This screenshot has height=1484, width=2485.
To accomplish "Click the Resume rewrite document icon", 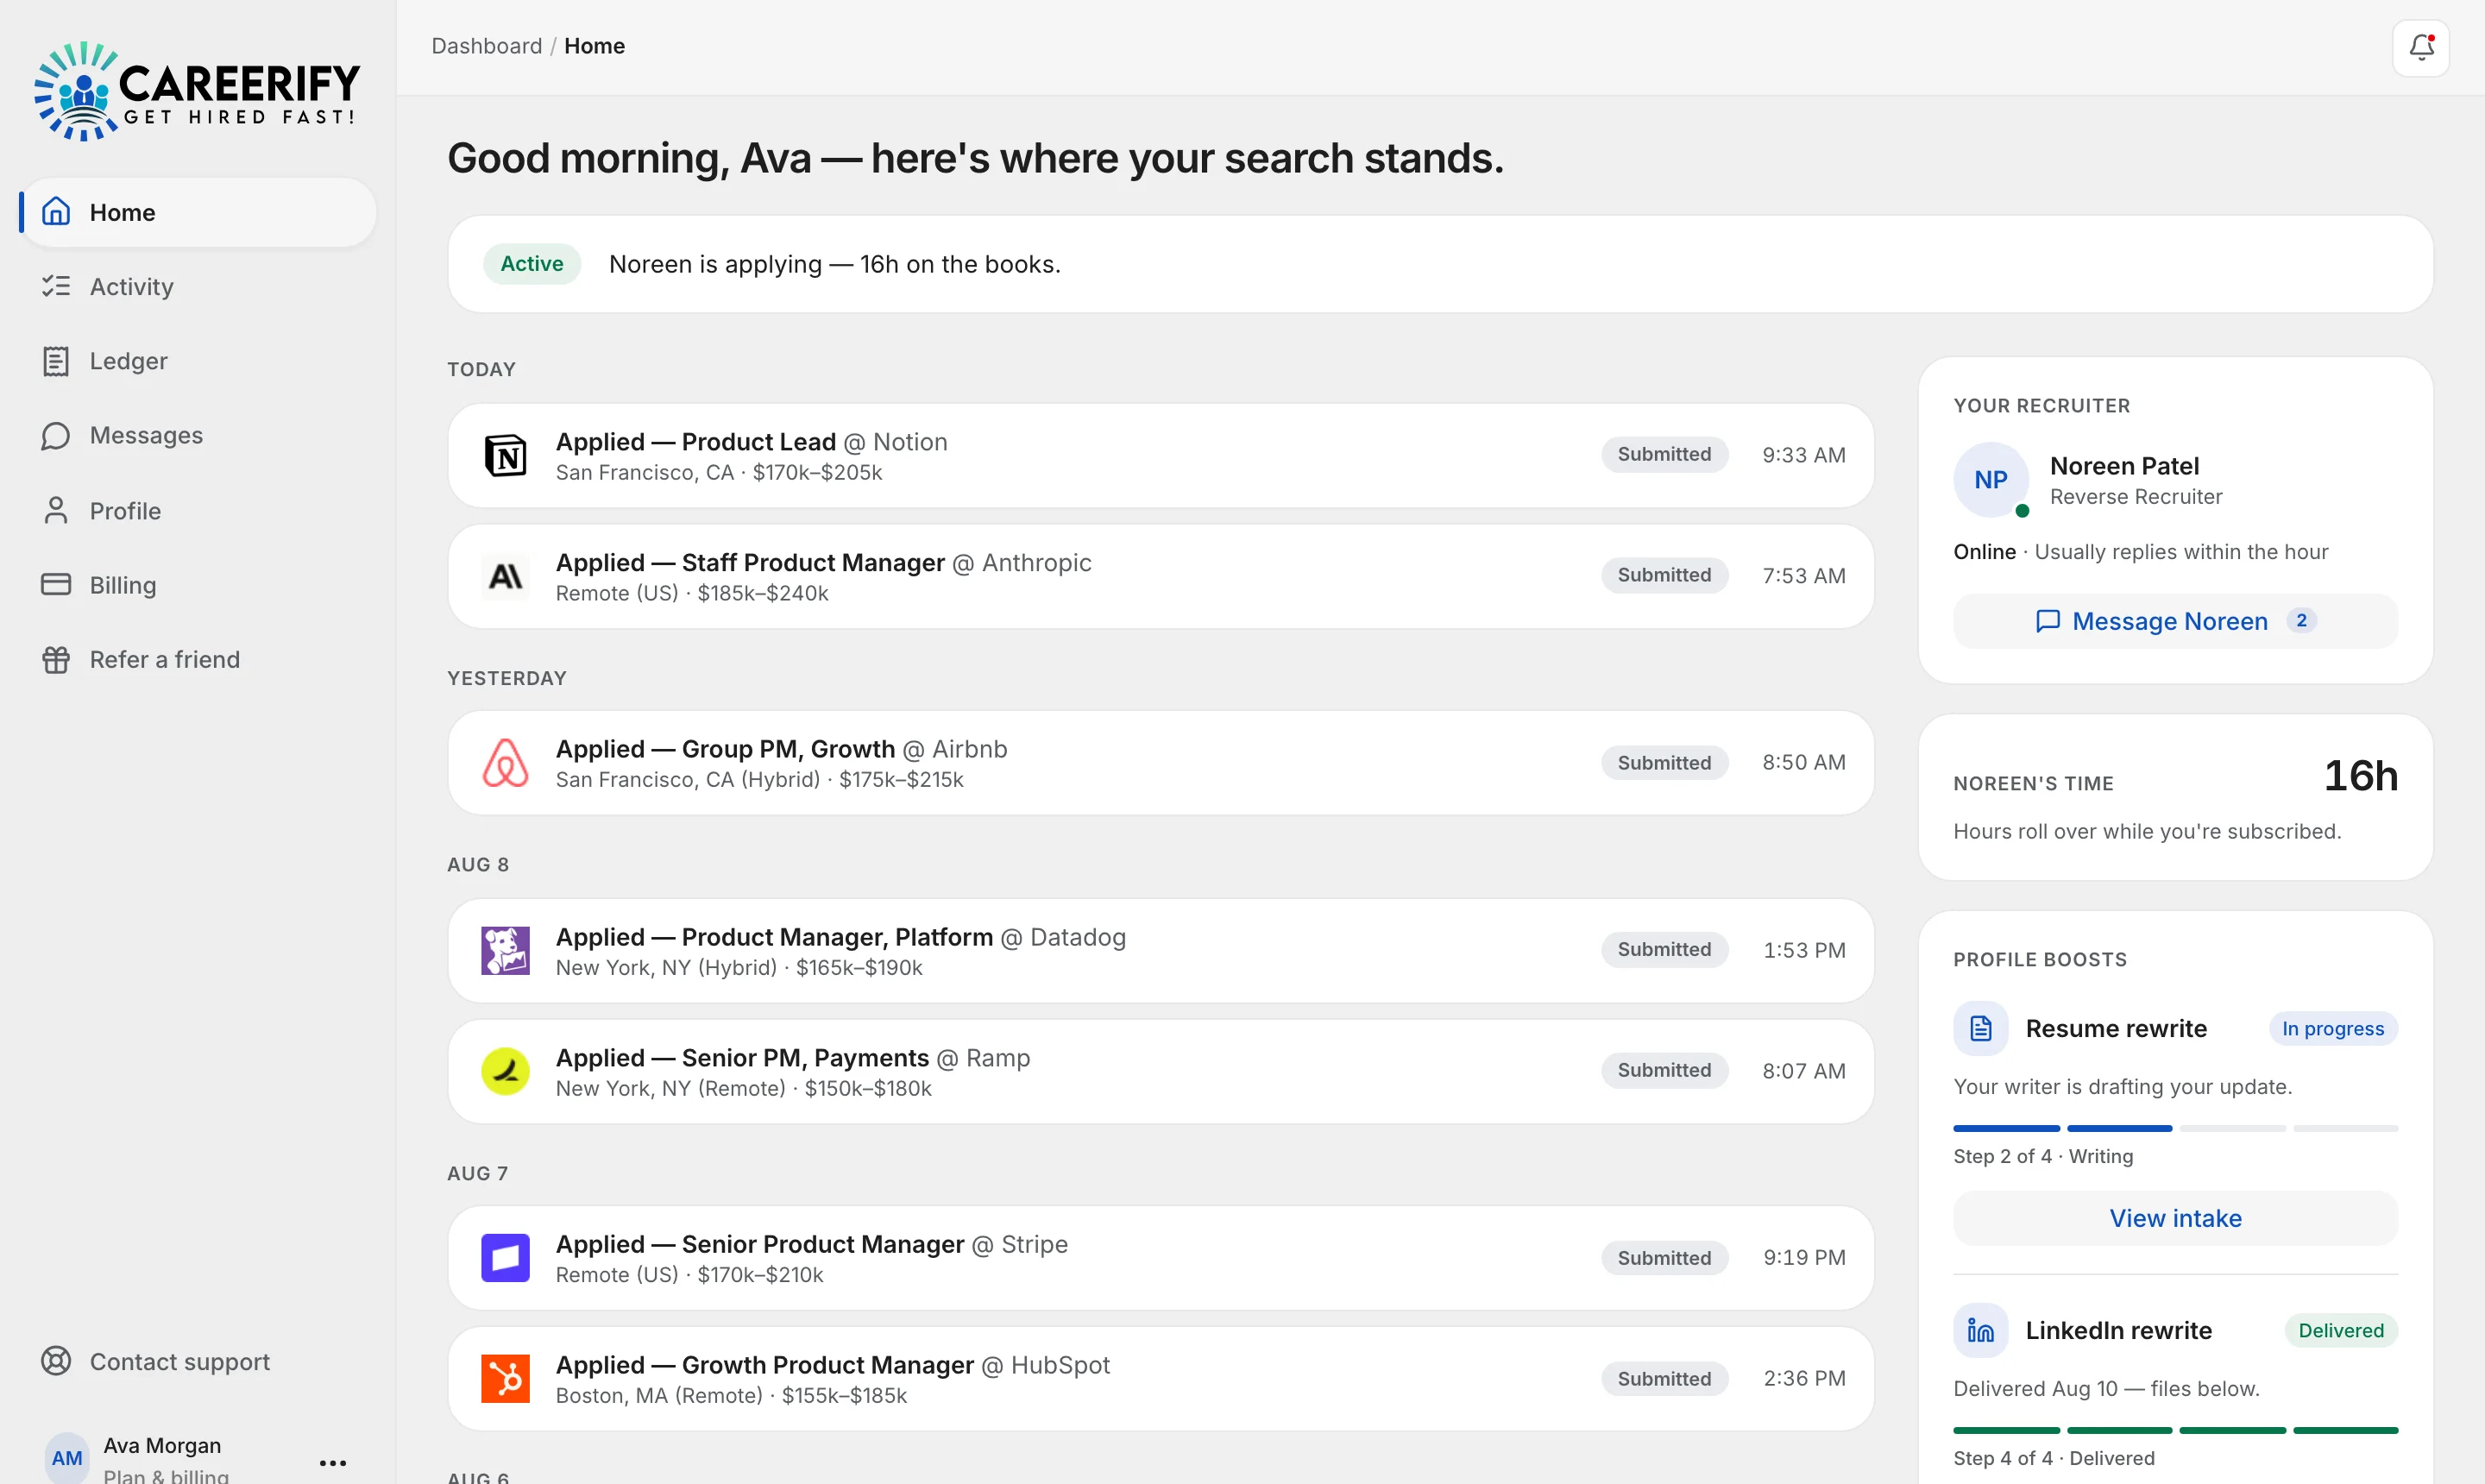I will [1980, 1028].
